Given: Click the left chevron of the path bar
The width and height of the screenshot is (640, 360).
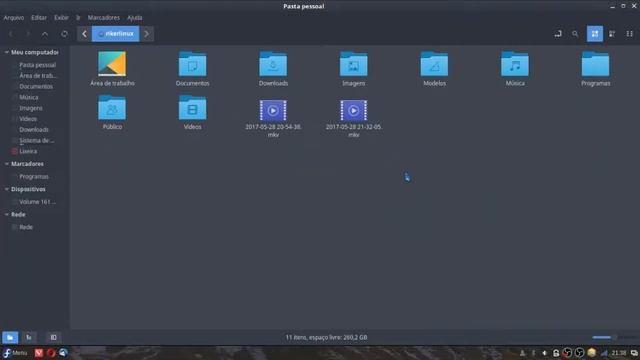Looking at the screenshot, I should point(84,34).
